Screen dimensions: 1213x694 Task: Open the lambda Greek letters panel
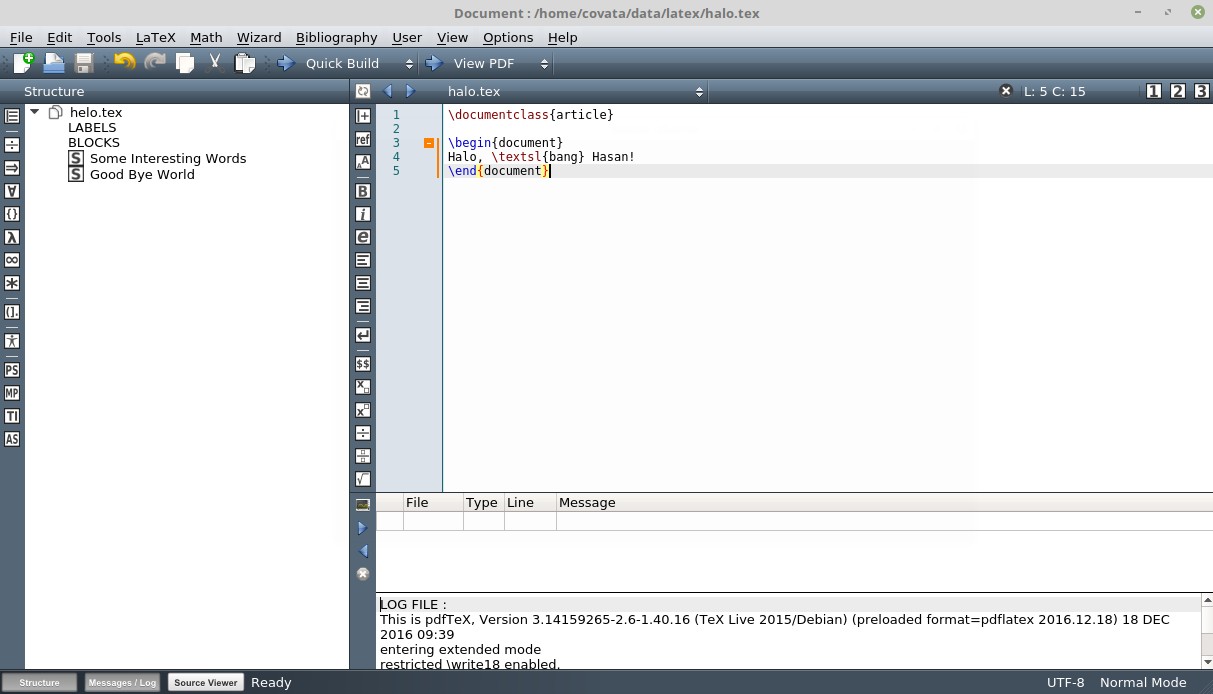[x=12, y=237]
